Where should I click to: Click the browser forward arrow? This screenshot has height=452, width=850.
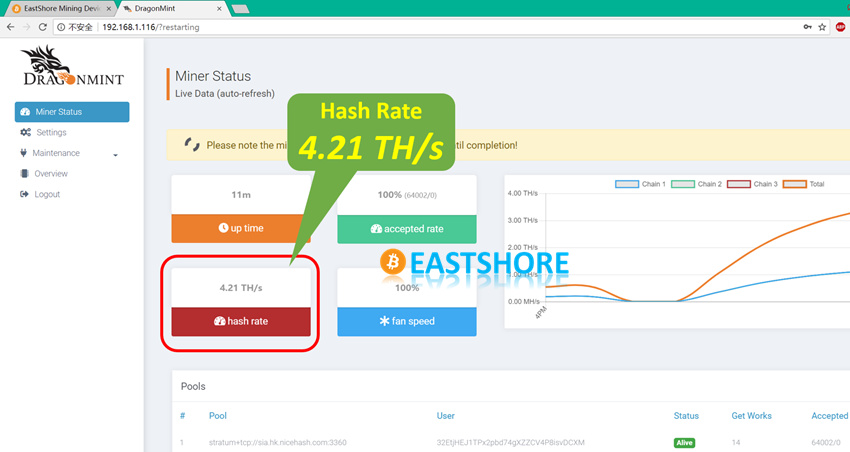(x=26, y=27)
